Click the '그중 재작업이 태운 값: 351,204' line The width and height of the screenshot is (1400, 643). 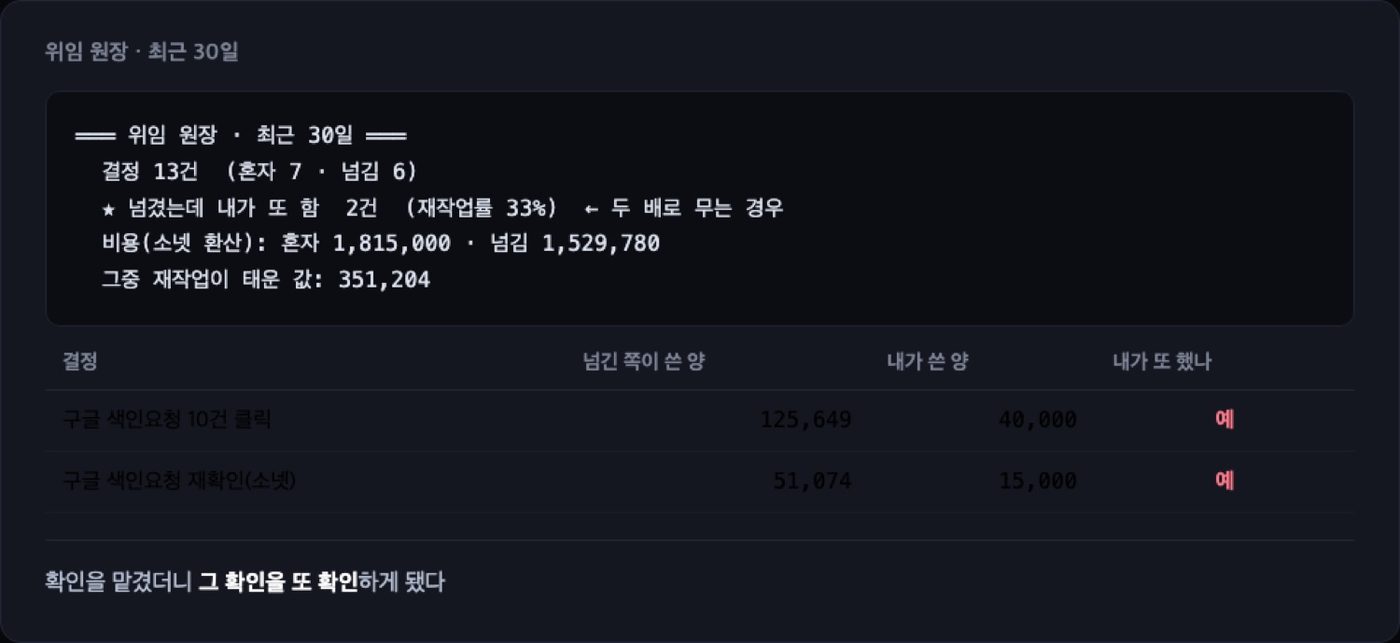[266, 280]
